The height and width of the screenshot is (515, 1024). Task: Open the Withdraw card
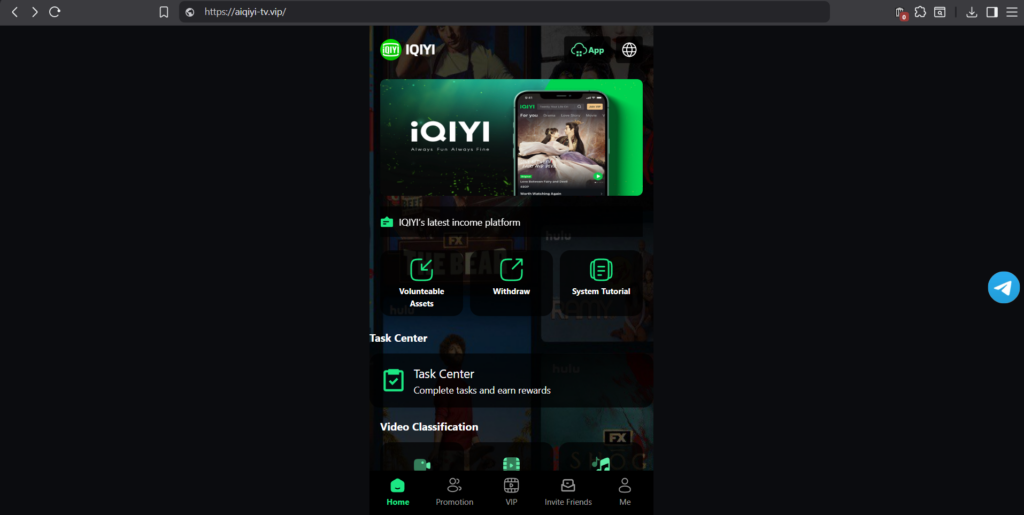point(511,283)
